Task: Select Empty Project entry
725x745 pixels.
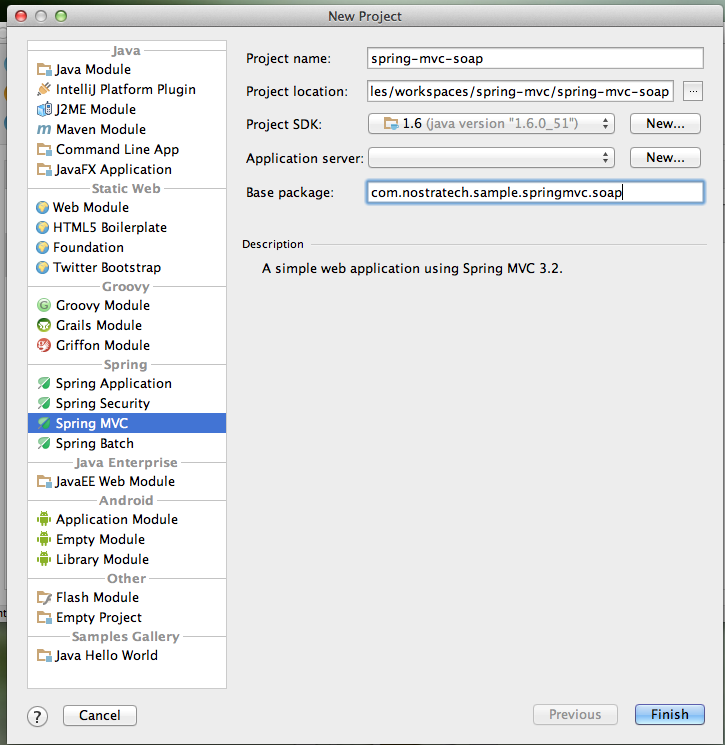Action: (x=127, y=617)
